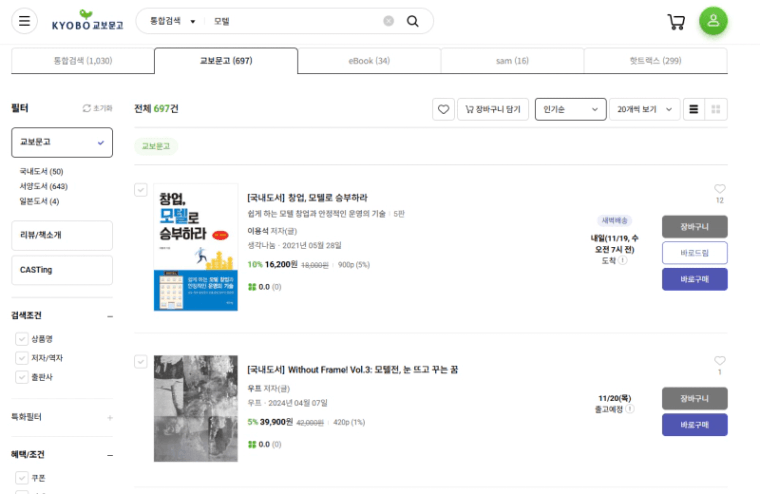Switch to the eBook (34) tab

click(369, 61)
